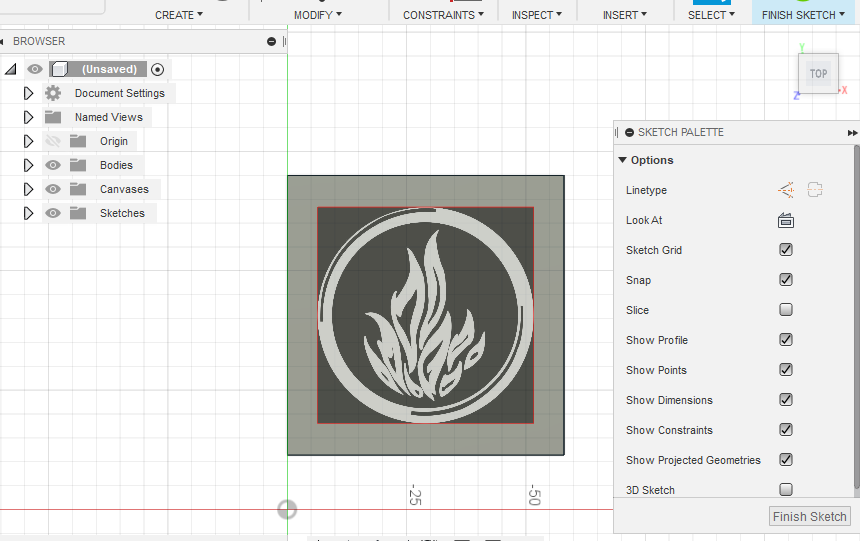Click the Origin folder icon
Screen dimensions: 860x541
[x=78, y=141]
